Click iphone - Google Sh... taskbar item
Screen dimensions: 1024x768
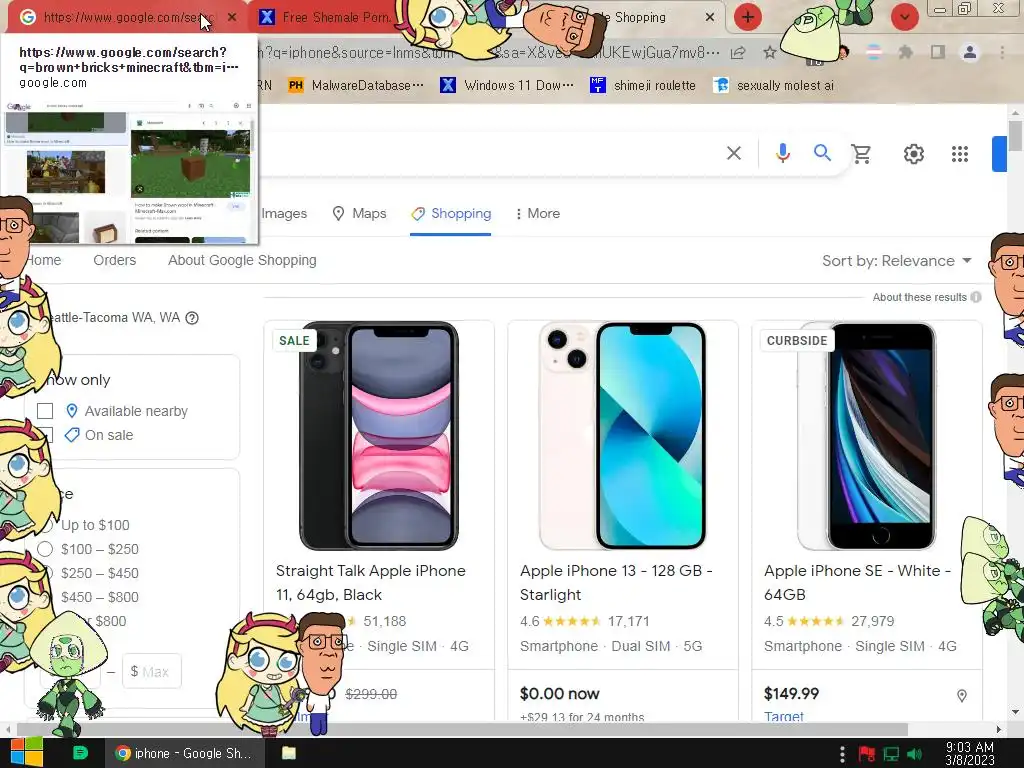point(184,753)
